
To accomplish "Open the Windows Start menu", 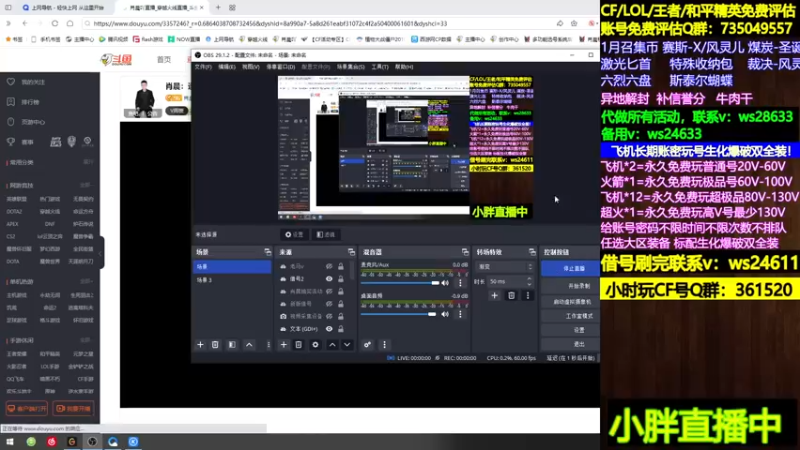I will [10, 441].
